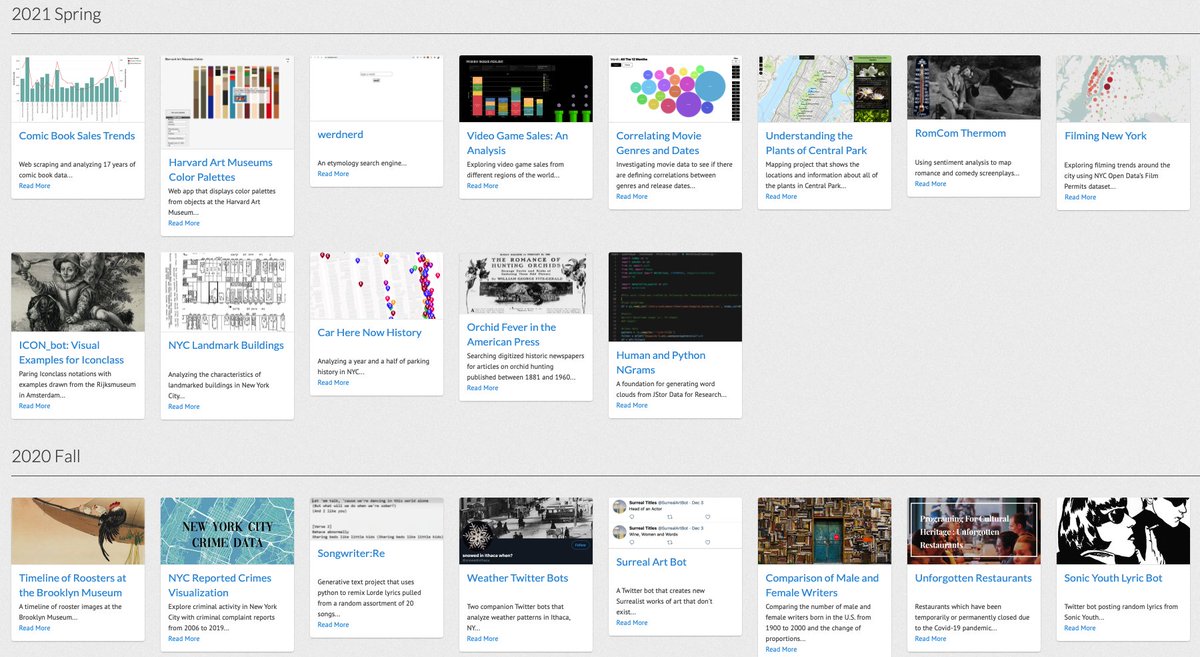
Task: Read More about Filming New York
Action: pyautogui.click(x=1080, y=196)
